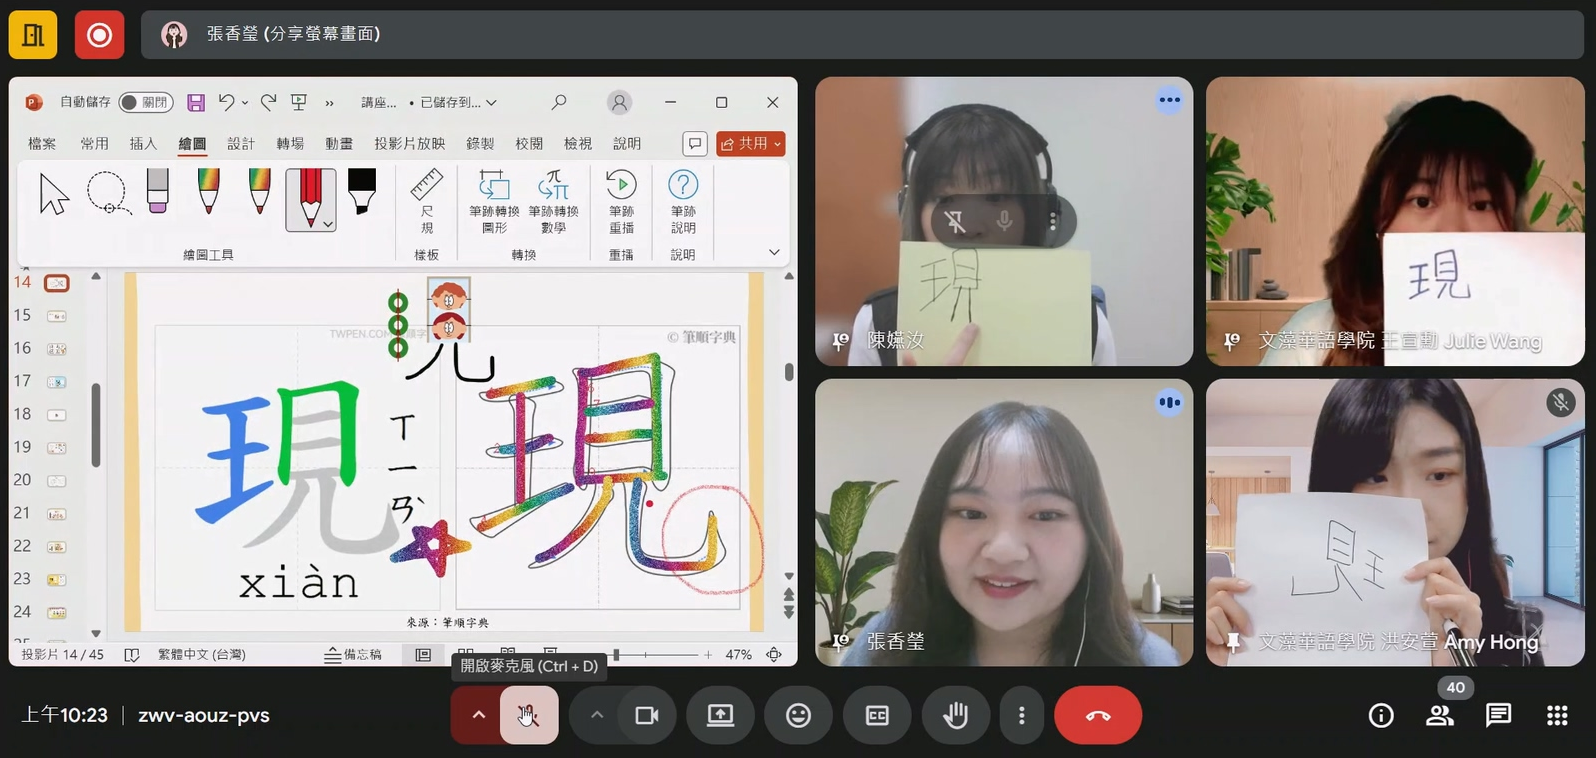Raise hand in the meeting
Screen dimensions: 1596x758
point(956,715)
